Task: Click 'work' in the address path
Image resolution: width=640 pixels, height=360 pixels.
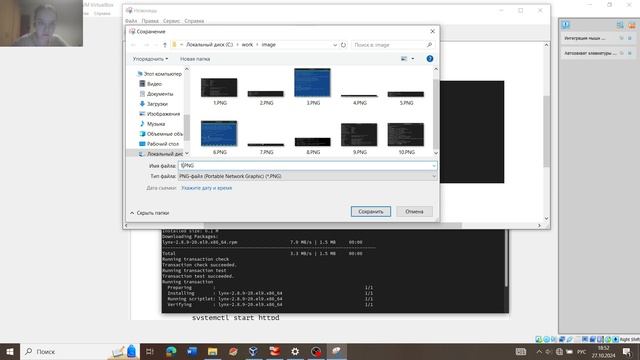Action: point(247,45)
